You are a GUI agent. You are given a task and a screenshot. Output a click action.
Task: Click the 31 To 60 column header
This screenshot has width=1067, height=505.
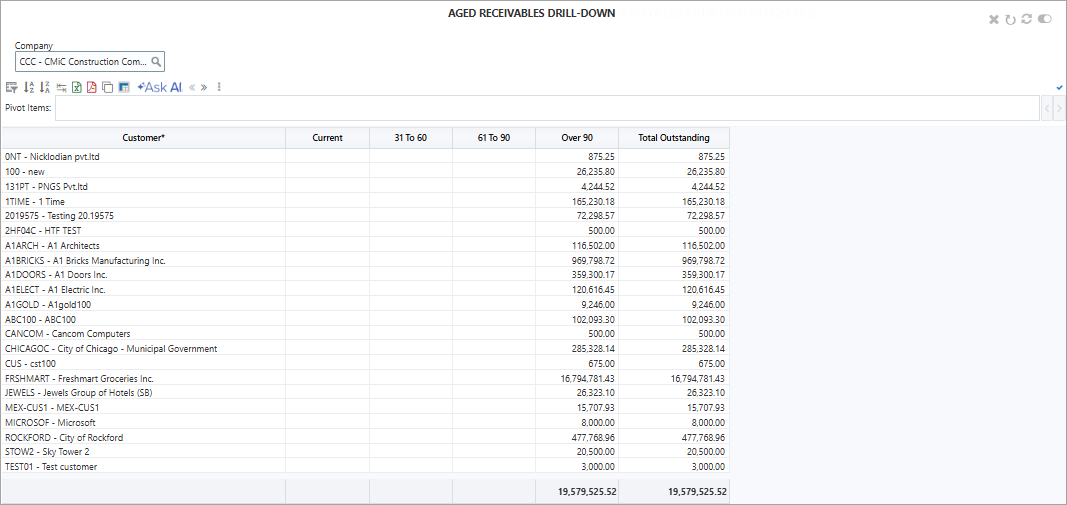(411, 138)
